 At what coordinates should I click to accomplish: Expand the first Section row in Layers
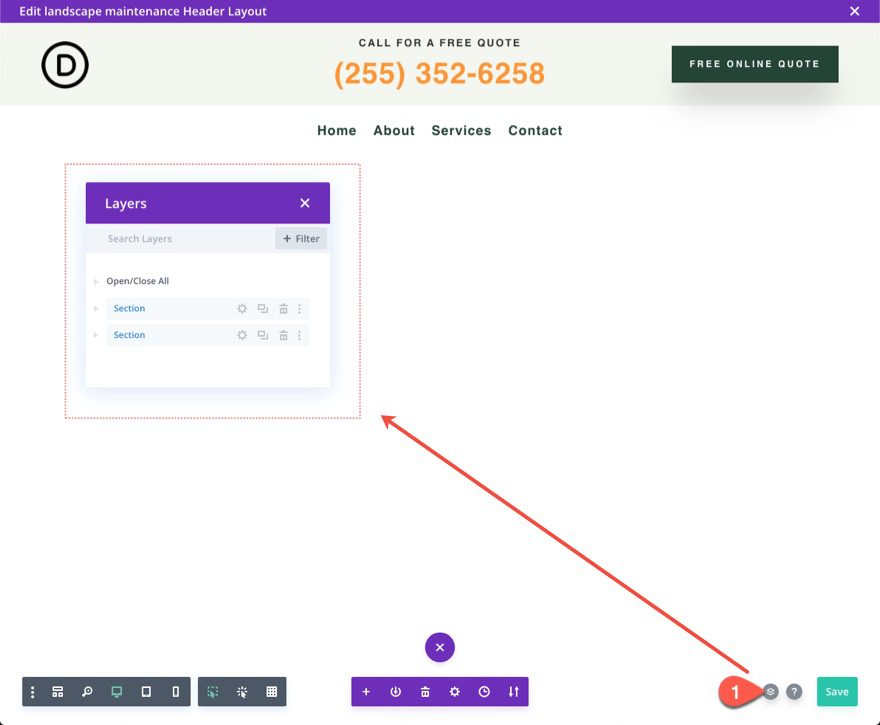pos(96,308)
